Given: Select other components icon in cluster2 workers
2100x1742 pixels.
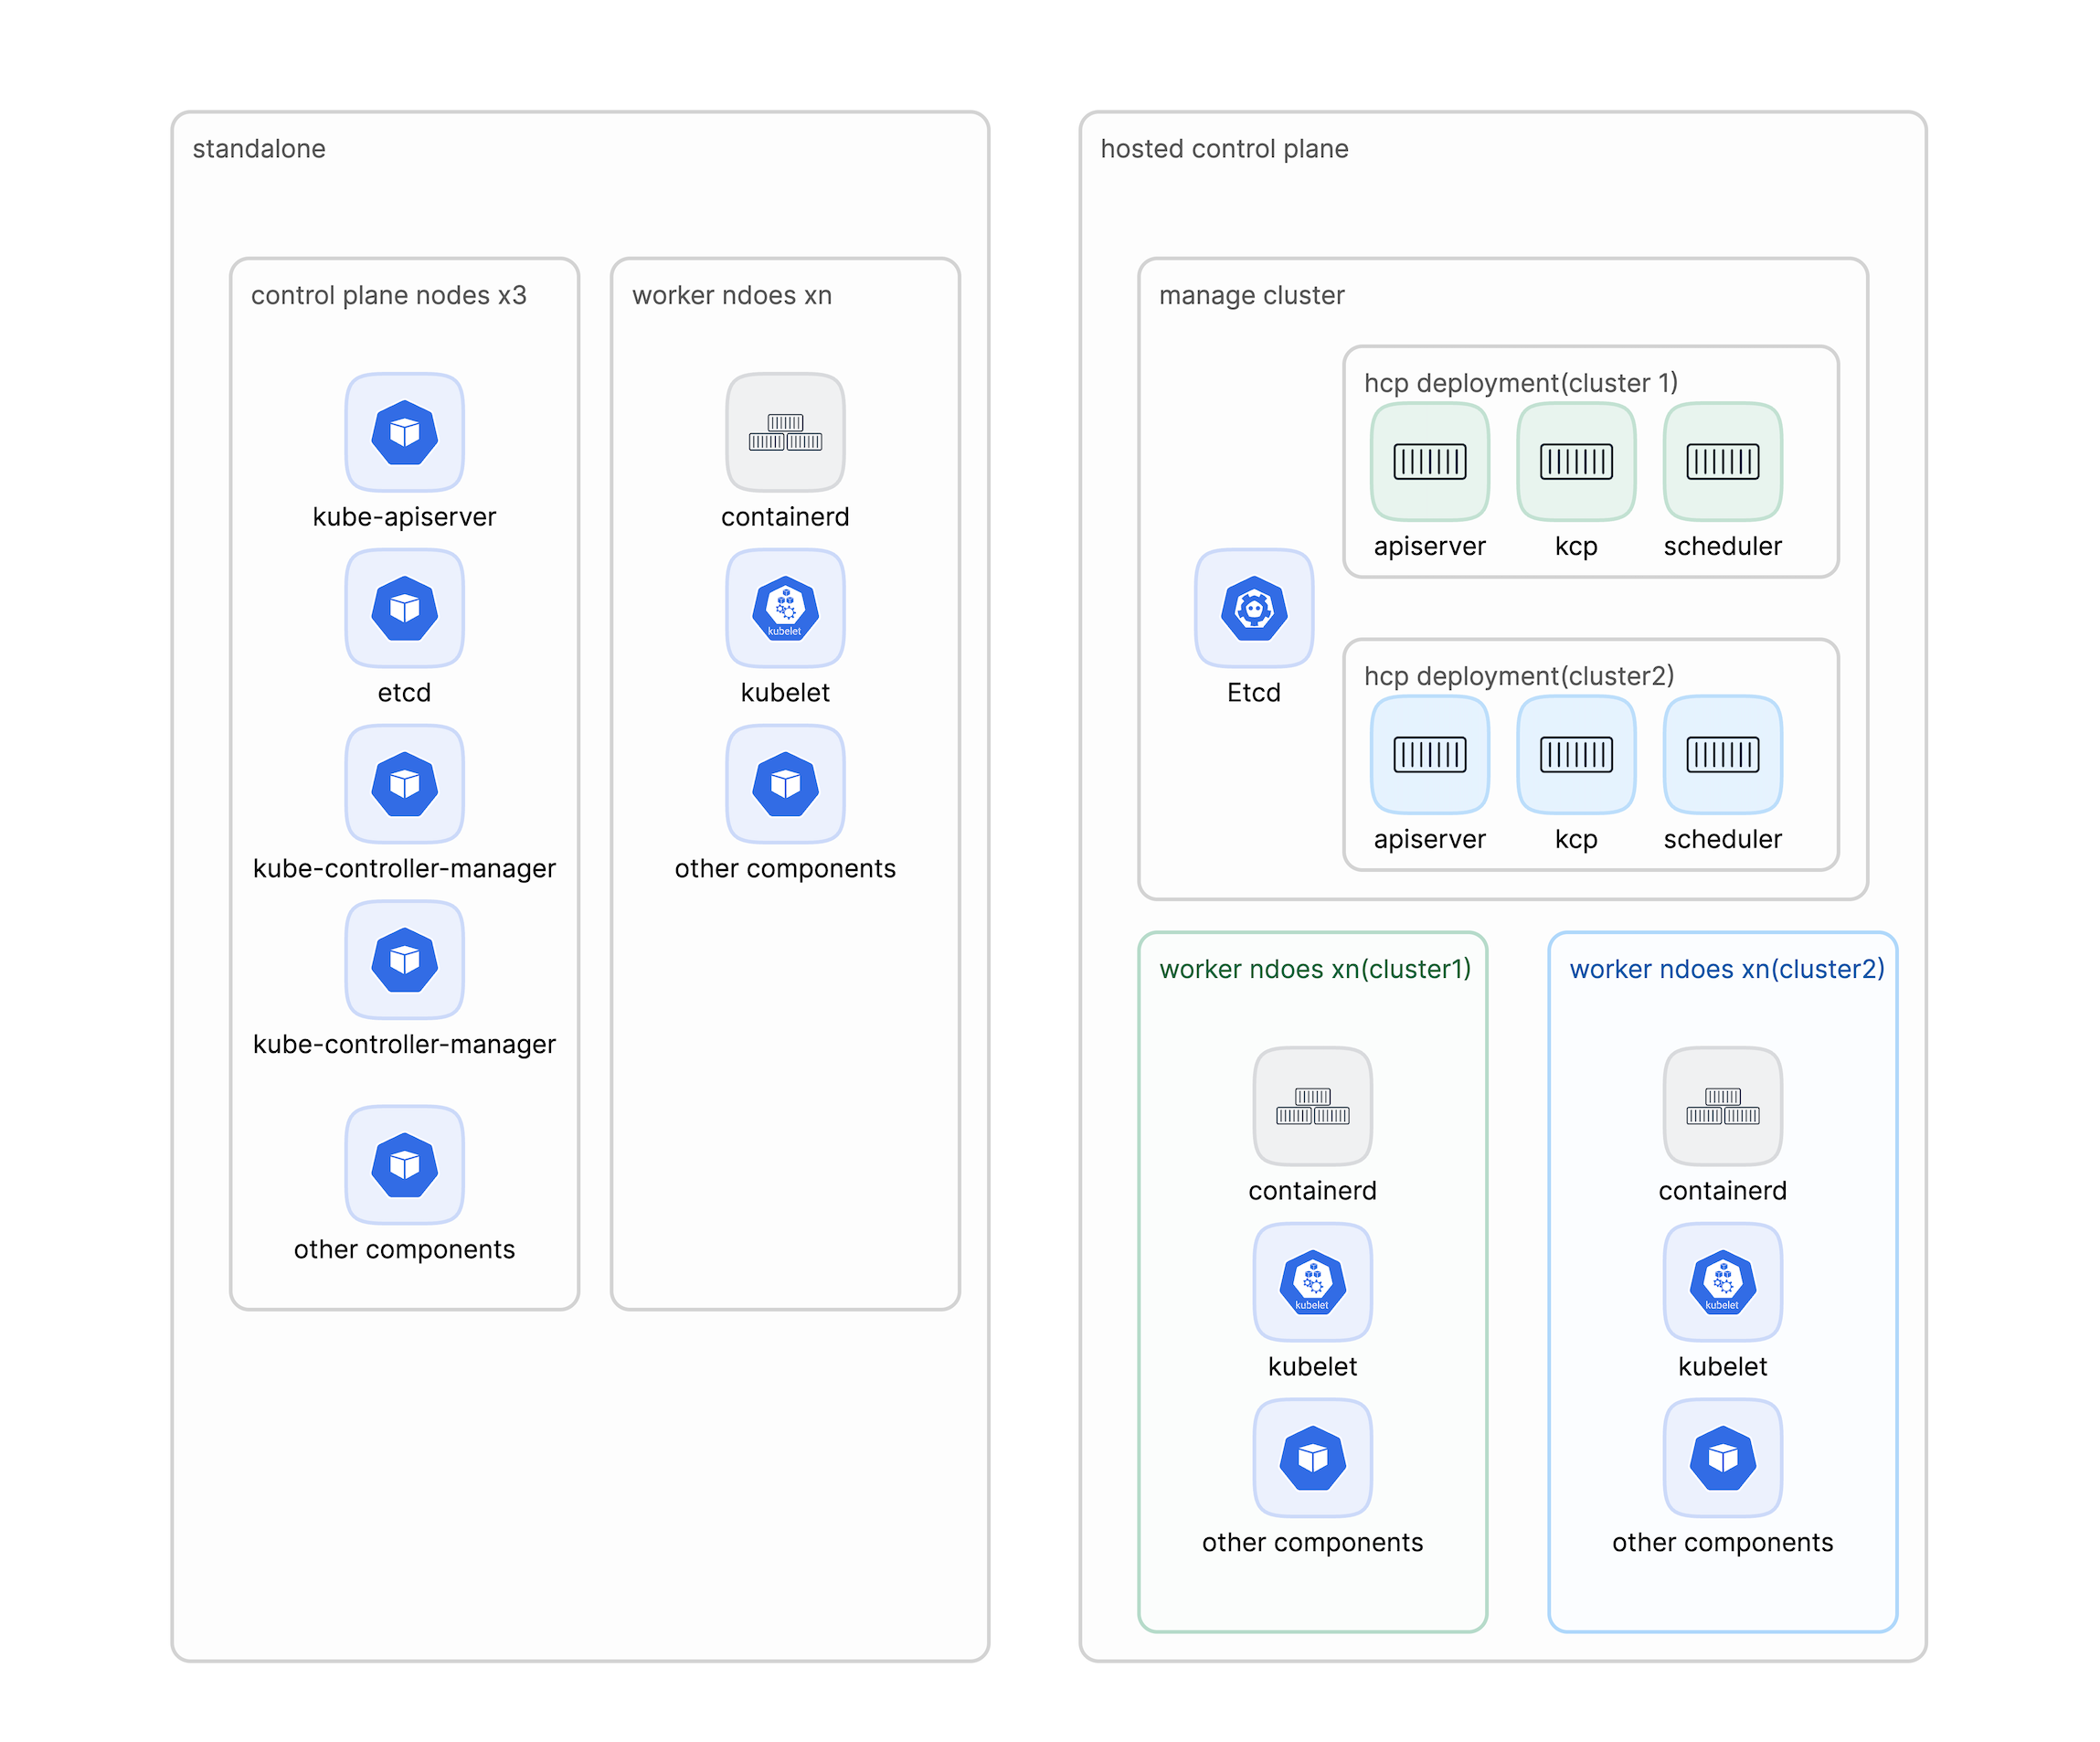Looking at the screenshot, I should (1722, 1458).
